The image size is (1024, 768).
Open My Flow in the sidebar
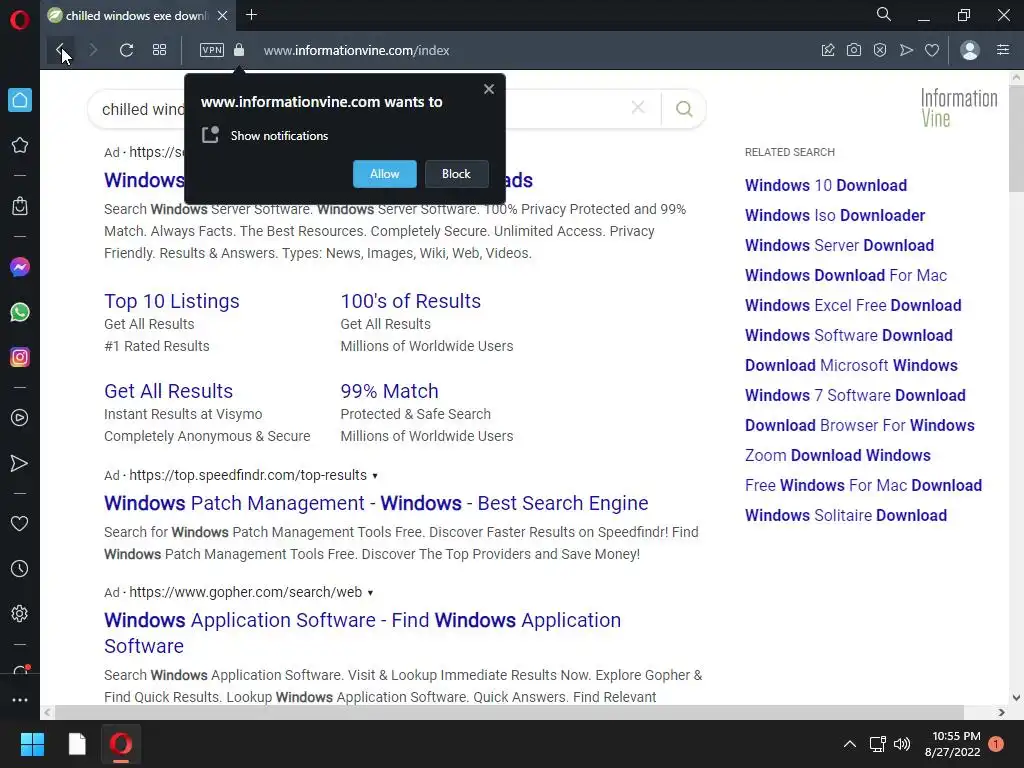[x=20, y=463]
